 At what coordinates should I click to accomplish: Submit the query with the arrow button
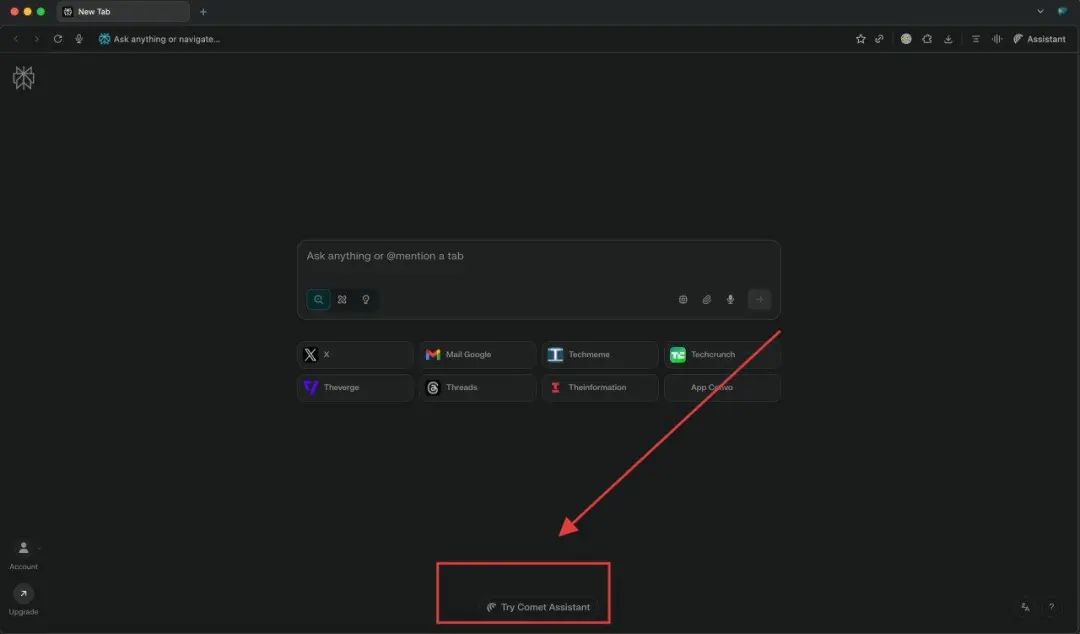[x=760, y=300]
